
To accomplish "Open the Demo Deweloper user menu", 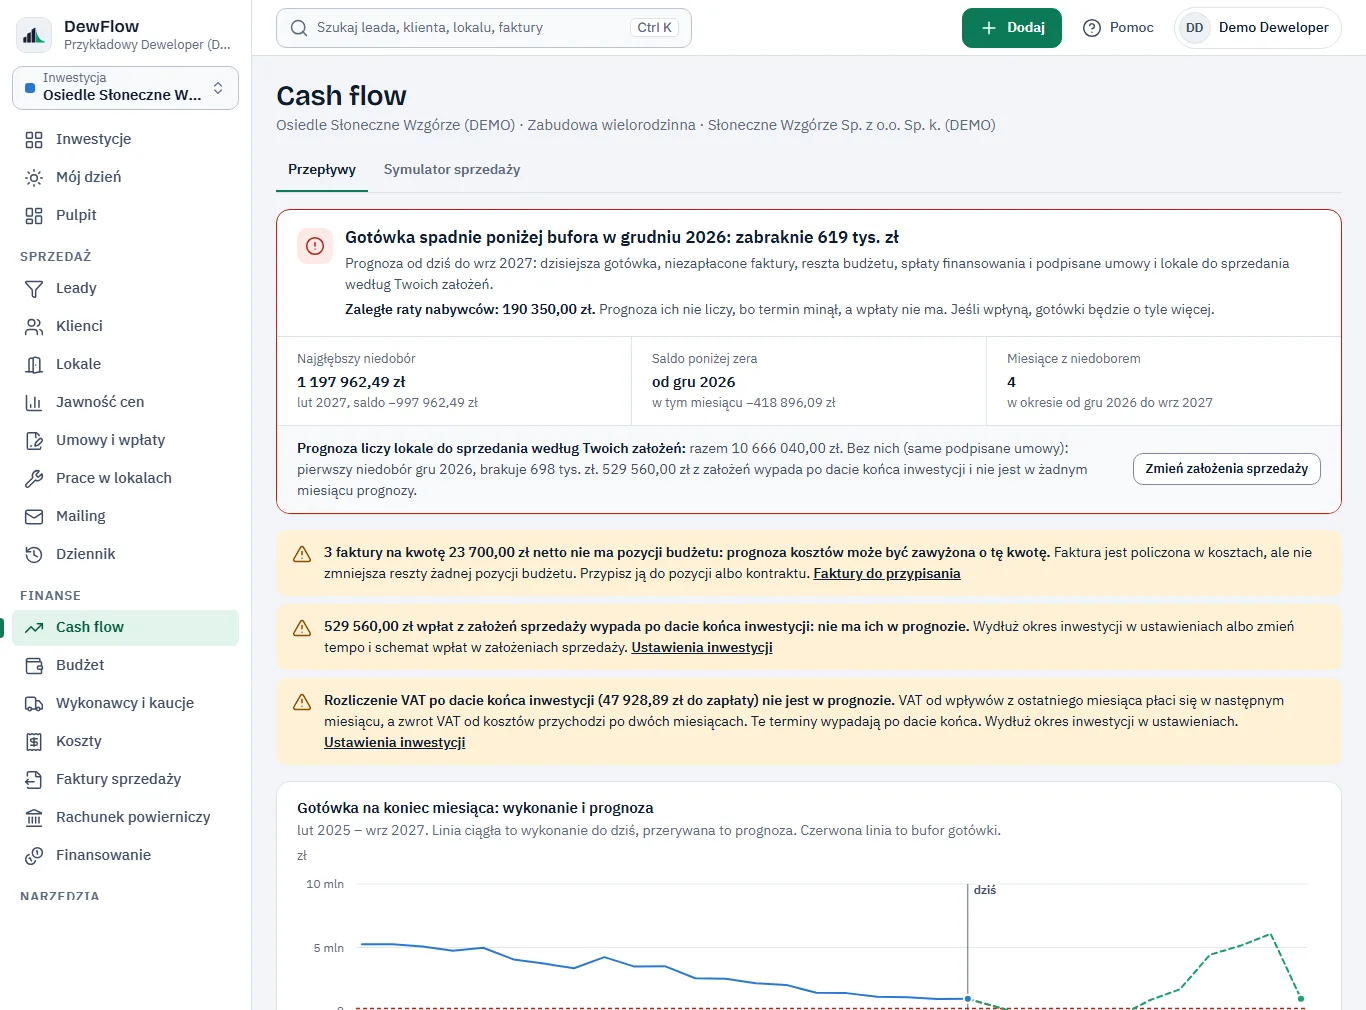I will (x=1257, y=28).
